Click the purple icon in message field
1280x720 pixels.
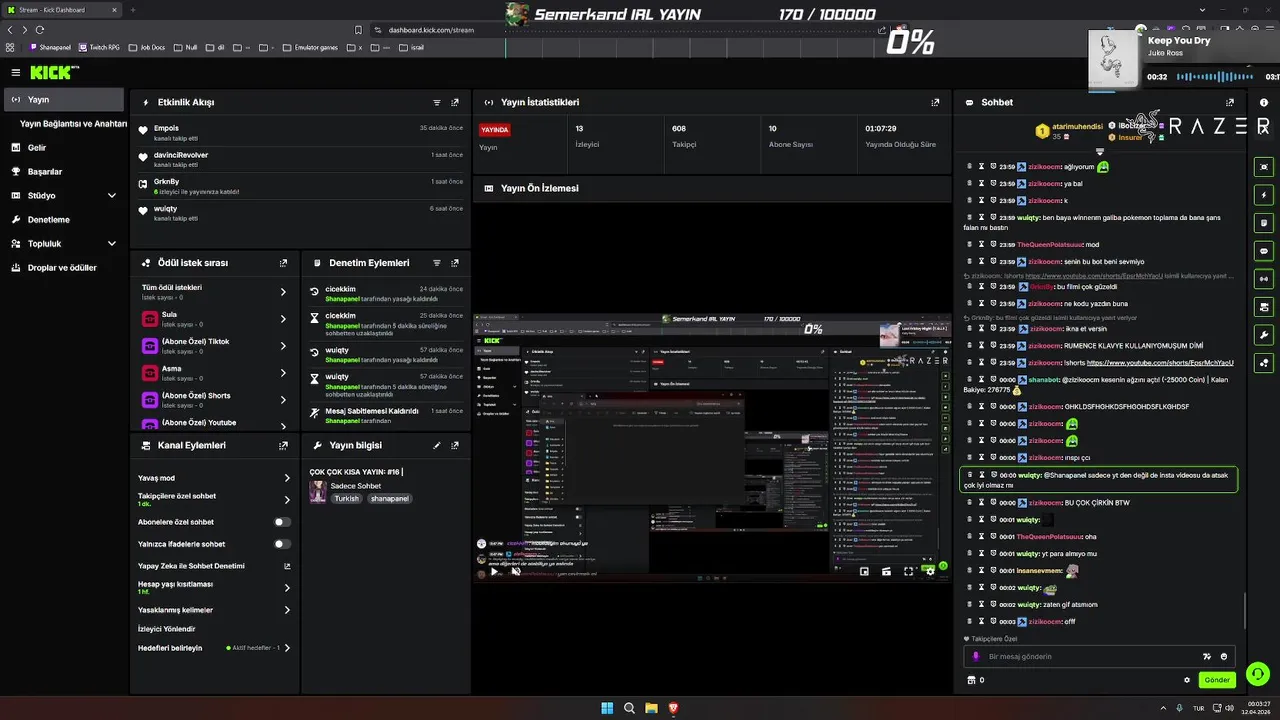pyautogui.click(x=976, y=657)
